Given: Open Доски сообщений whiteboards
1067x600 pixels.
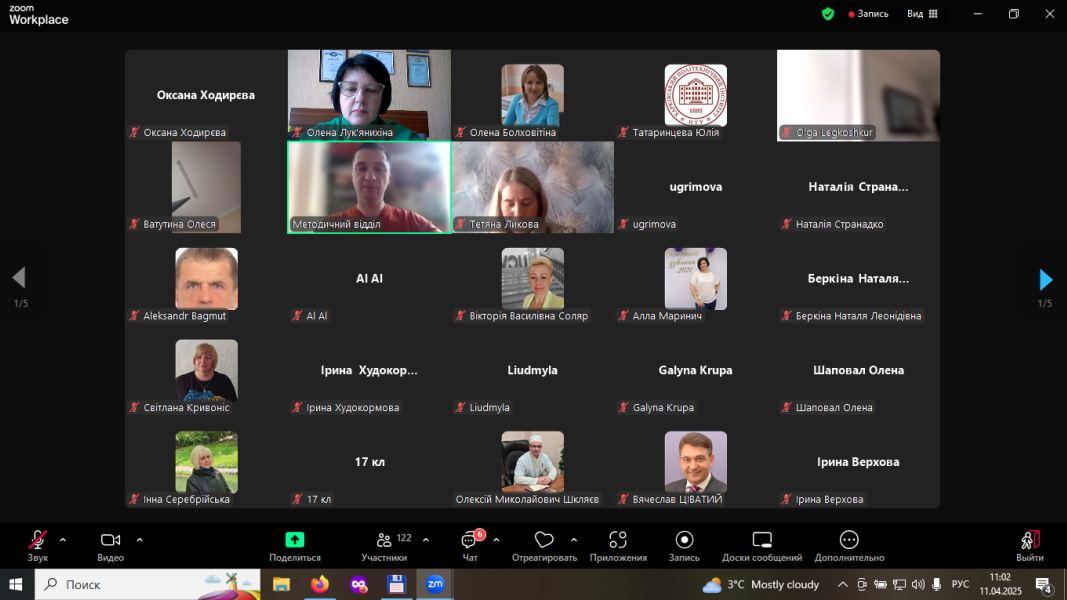Looking at the screenshot, I should 762,541.
